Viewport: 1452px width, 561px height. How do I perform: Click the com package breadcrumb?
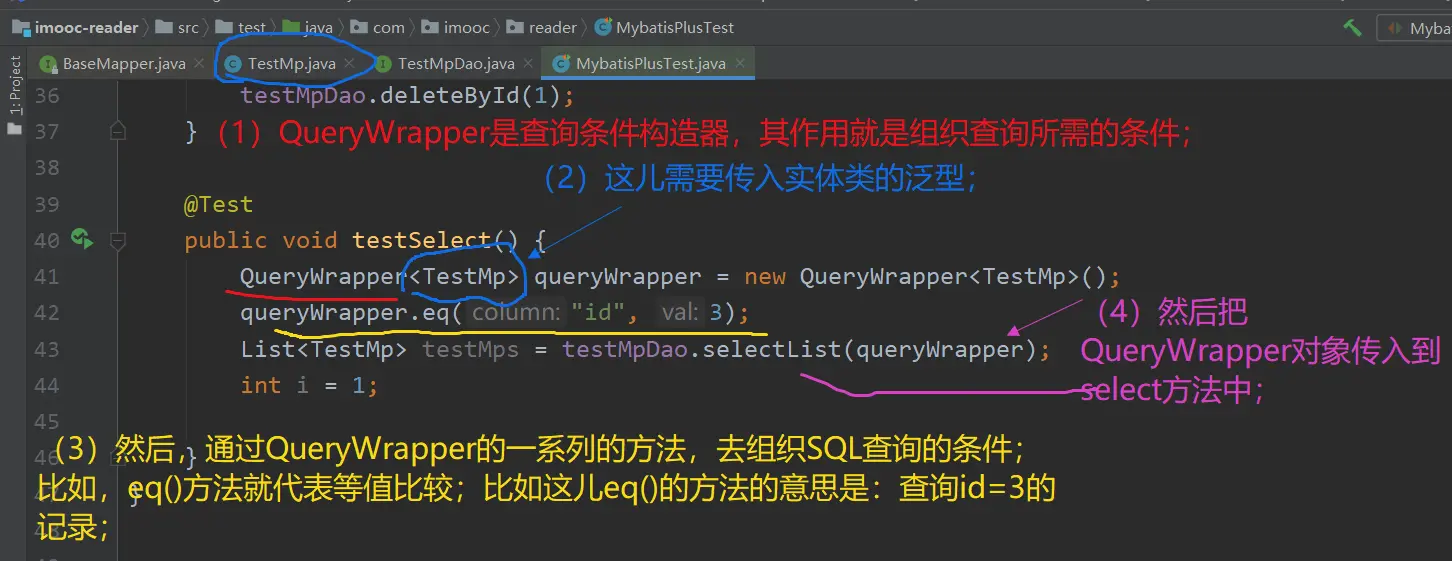tap(378, 27)
